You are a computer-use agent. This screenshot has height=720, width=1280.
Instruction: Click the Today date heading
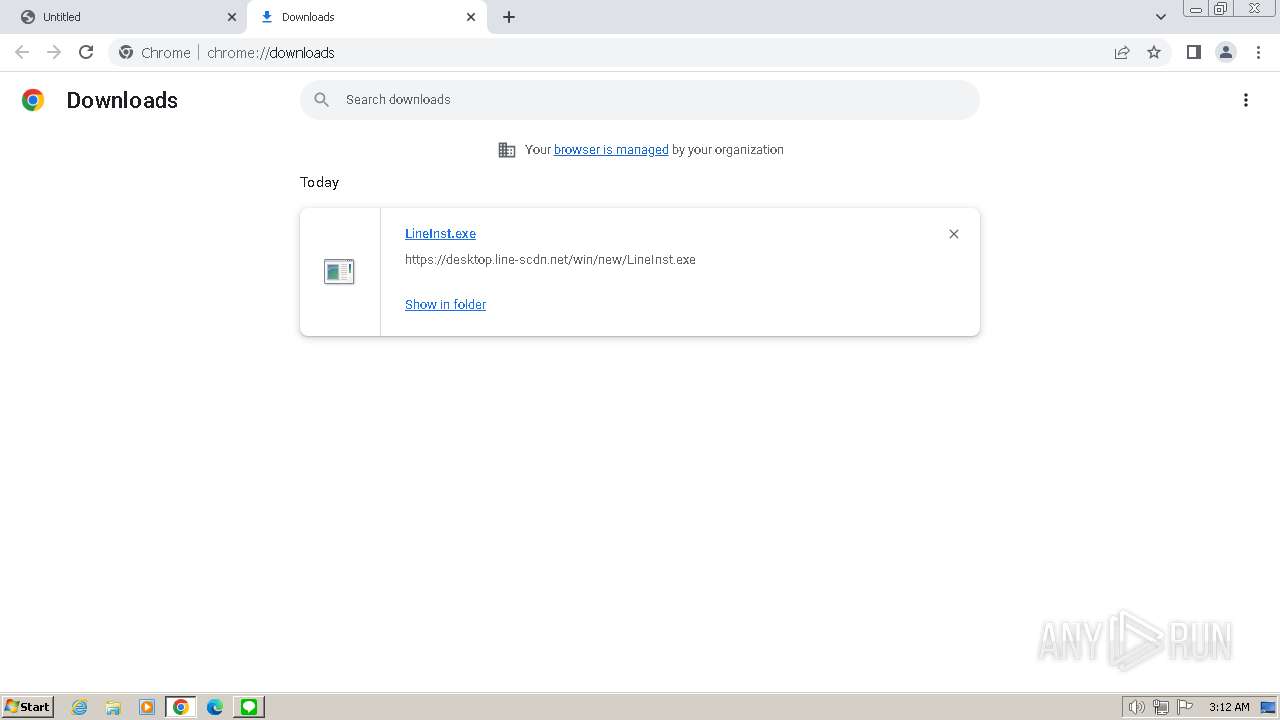click(x=319, y=182)
